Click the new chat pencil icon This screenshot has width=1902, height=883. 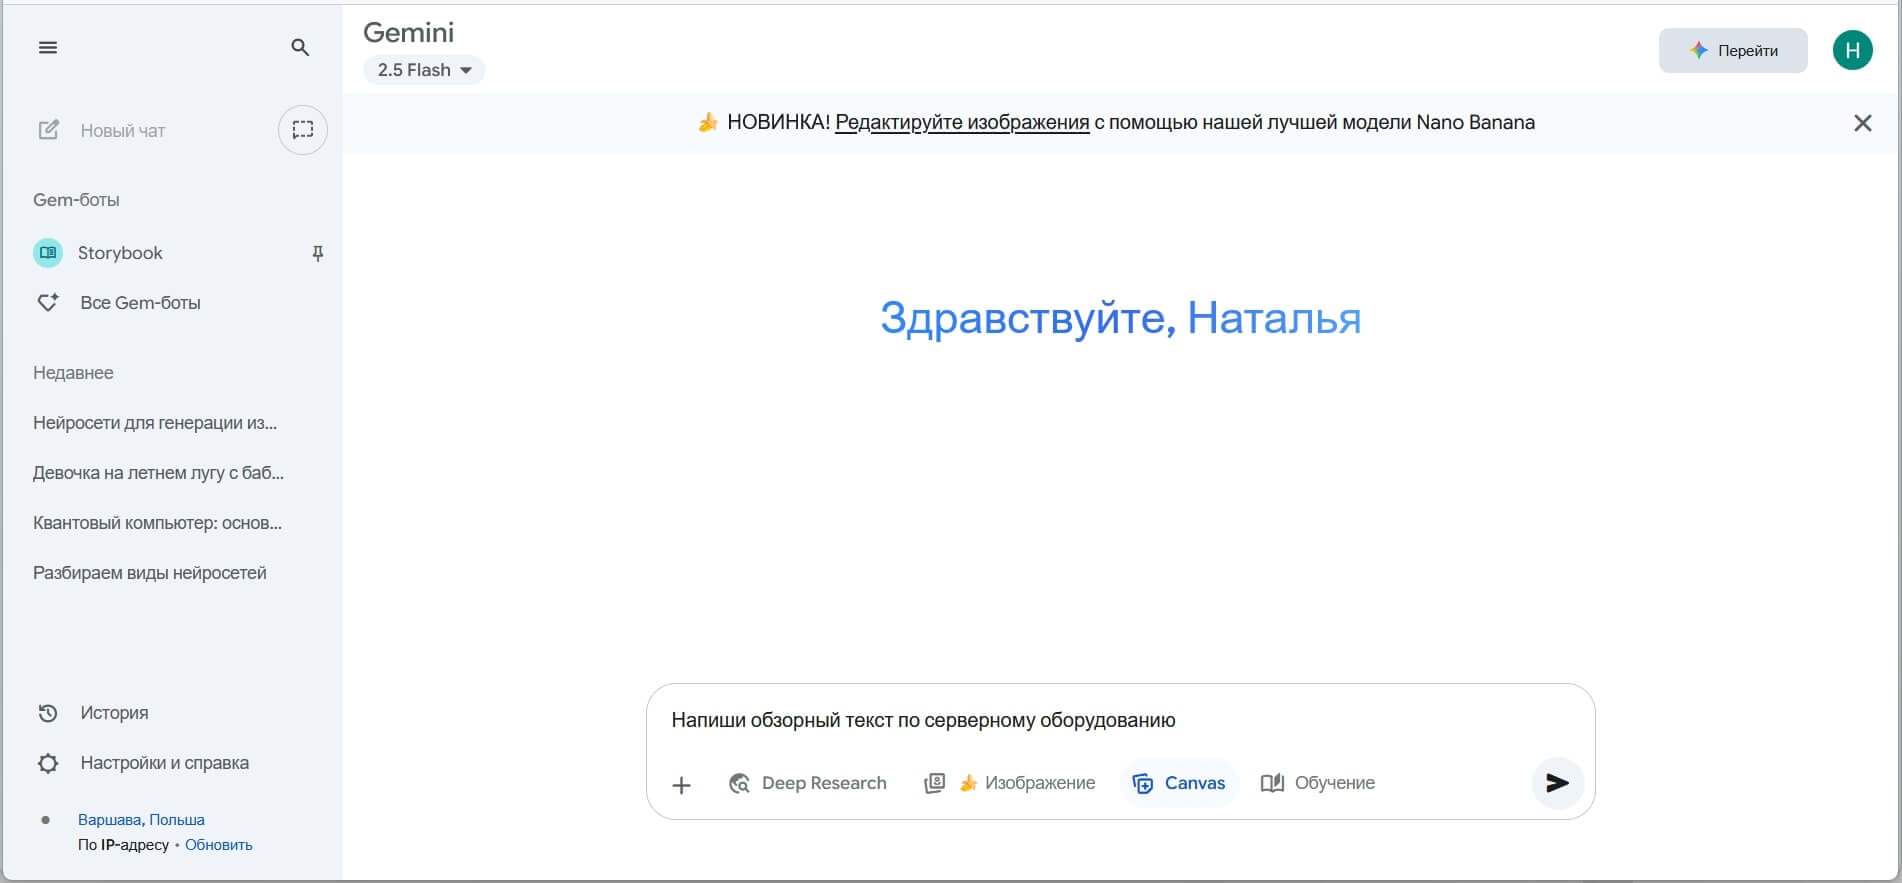[48, 130]
